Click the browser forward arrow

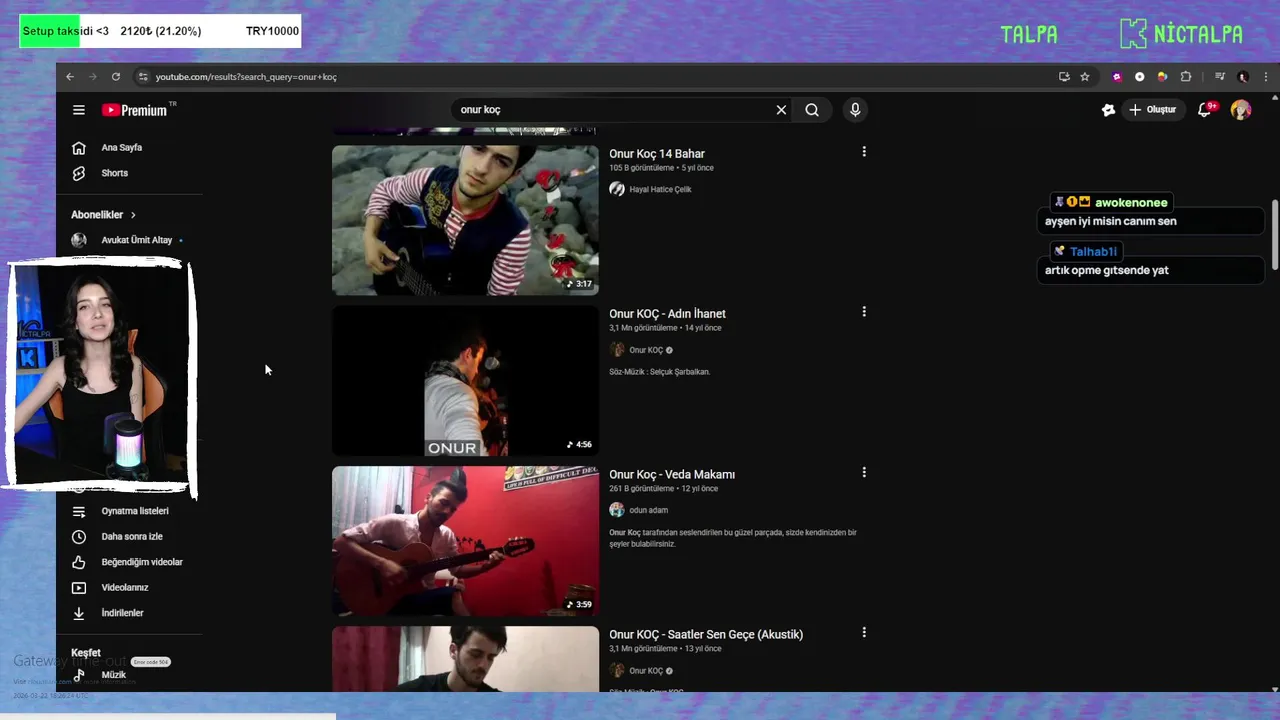[x=93, y=77]
